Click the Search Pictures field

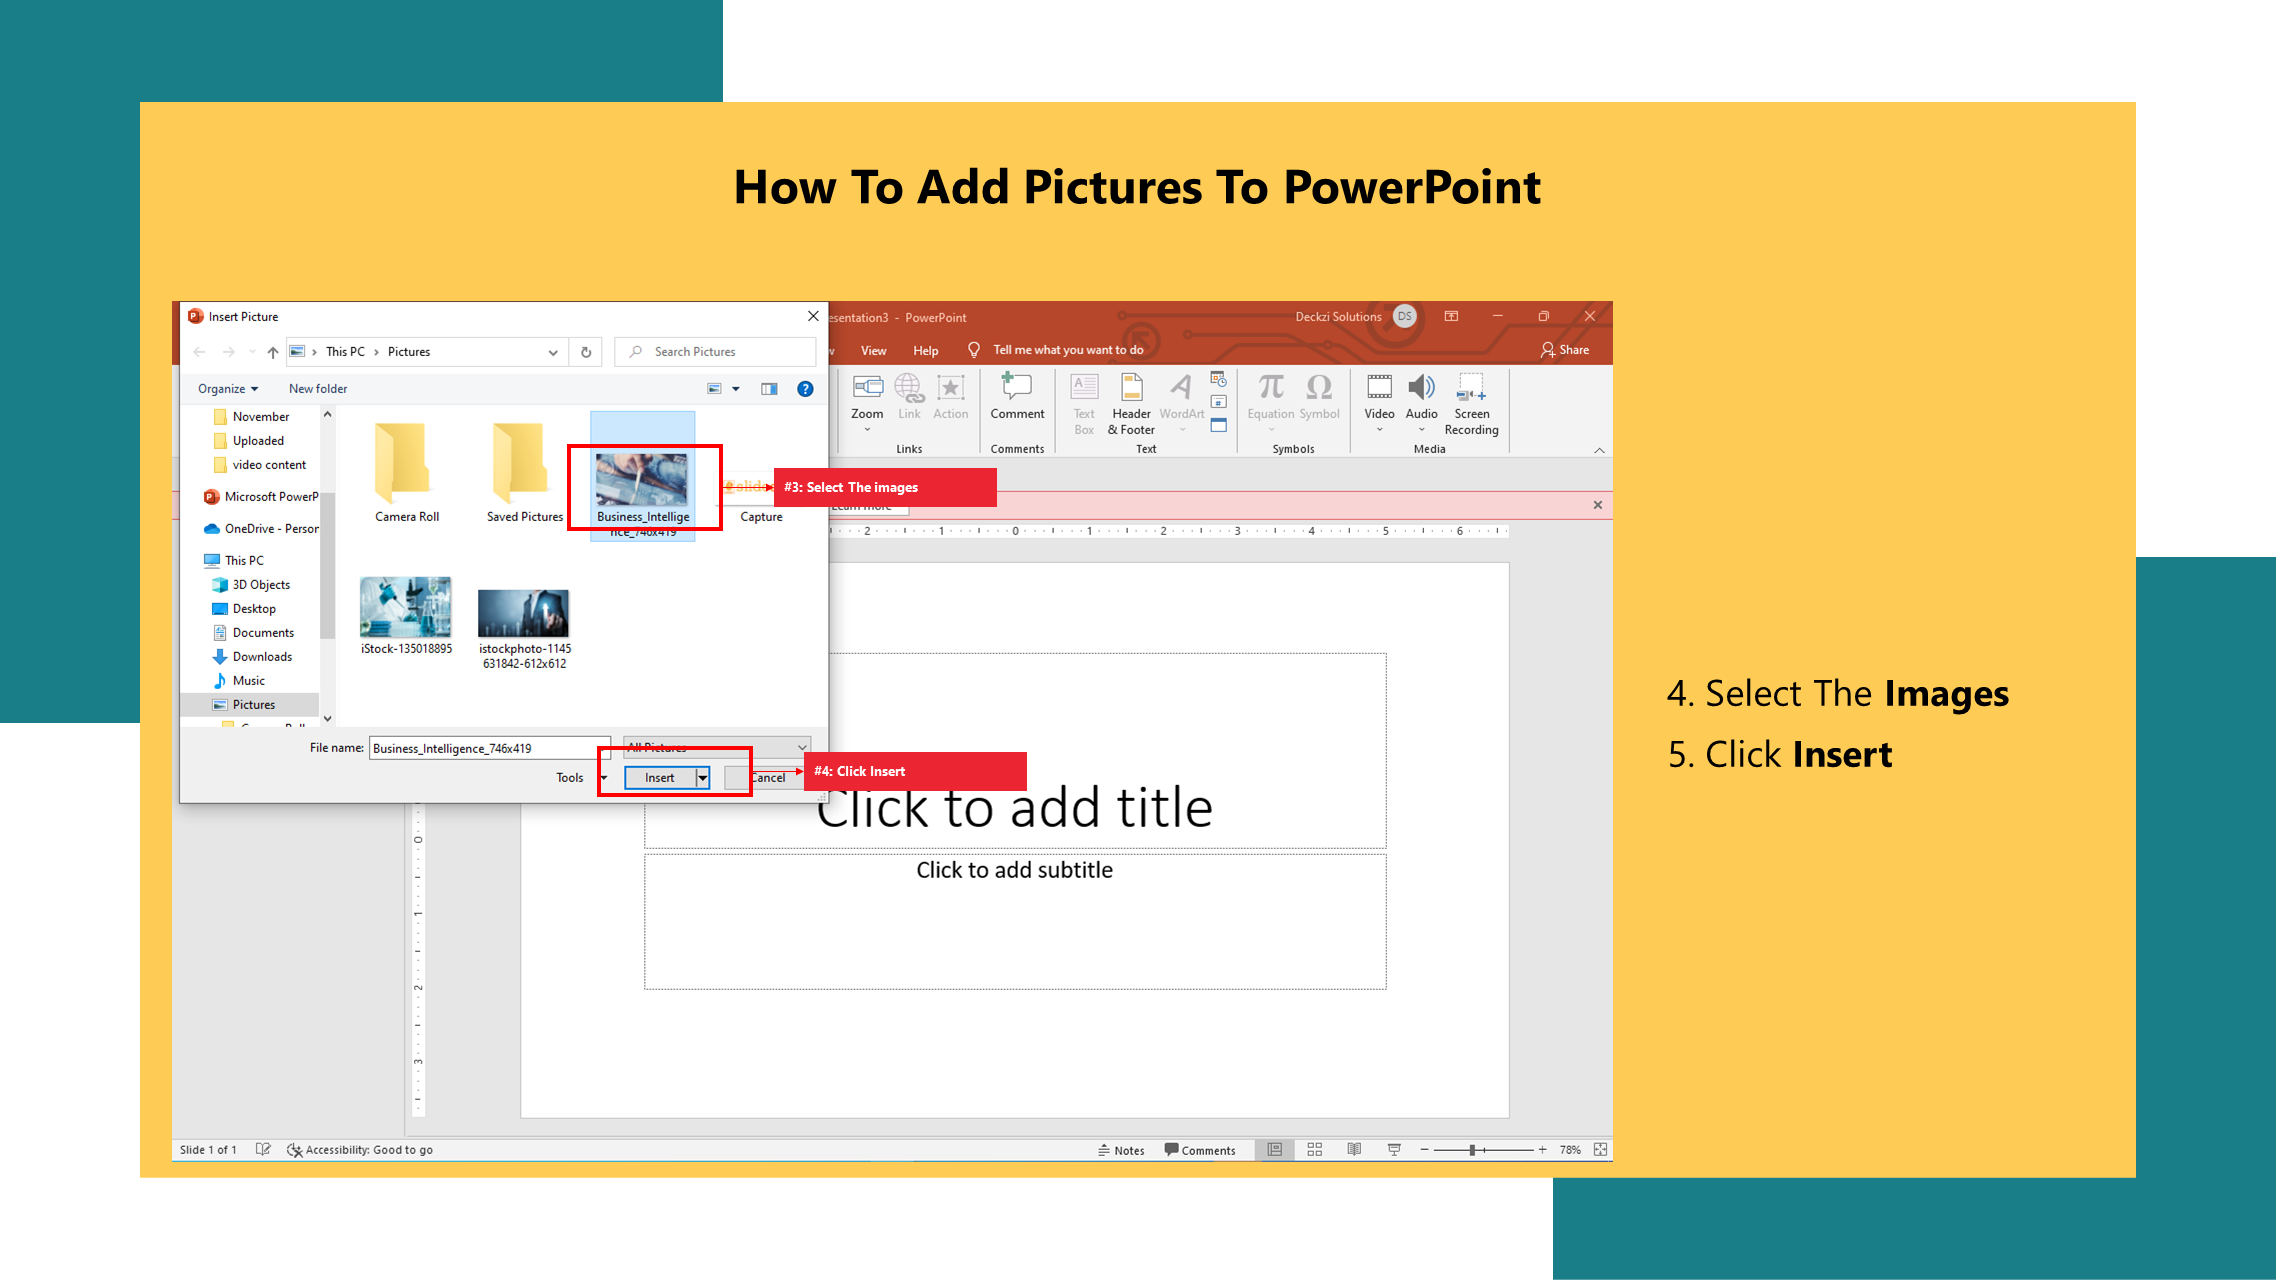point(715,352)
